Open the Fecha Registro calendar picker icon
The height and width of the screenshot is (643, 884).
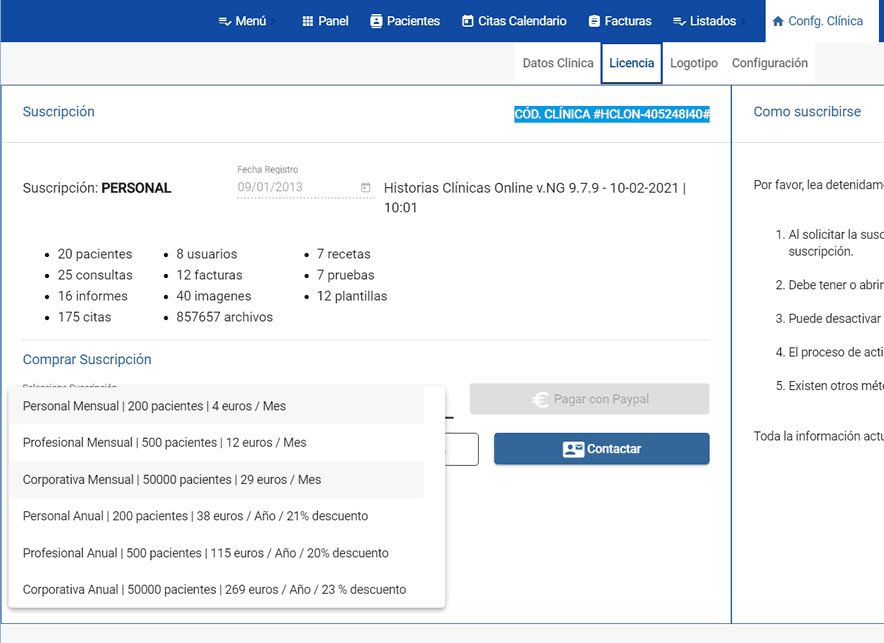[366, 187]
